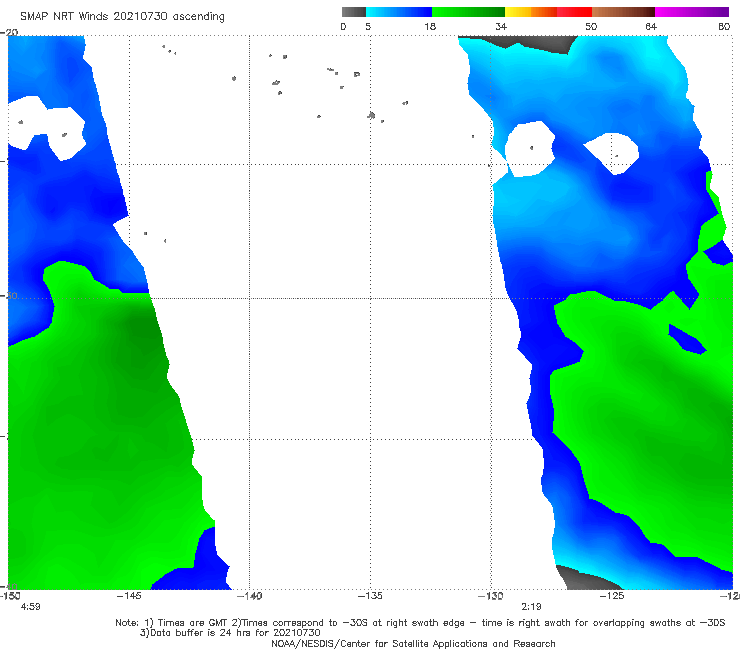The height and width of the screenshot is (650, 740).
Task: Click the green segment of the wind color bar
Action: [x=468, y=12]
